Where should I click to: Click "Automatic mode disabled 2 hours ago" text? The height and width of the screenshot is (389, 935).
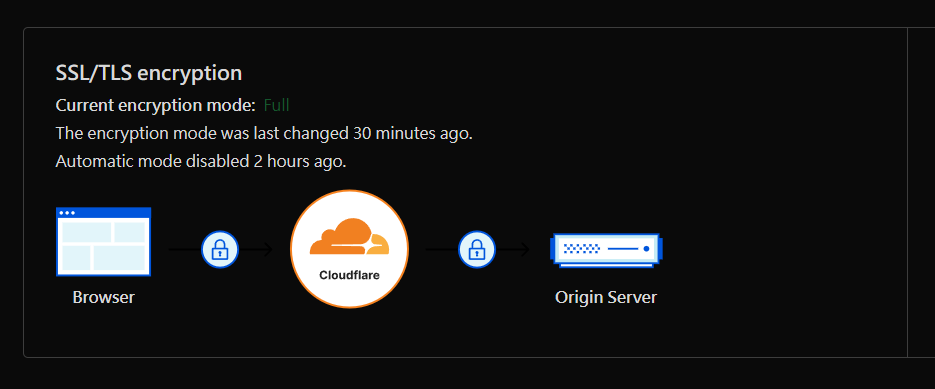201,161
